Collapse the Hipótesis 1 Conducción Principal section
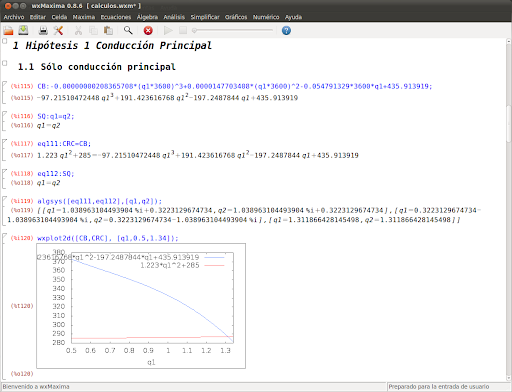Image resolution: width=512 pixels, height=392 pixels. pos(5,41)
